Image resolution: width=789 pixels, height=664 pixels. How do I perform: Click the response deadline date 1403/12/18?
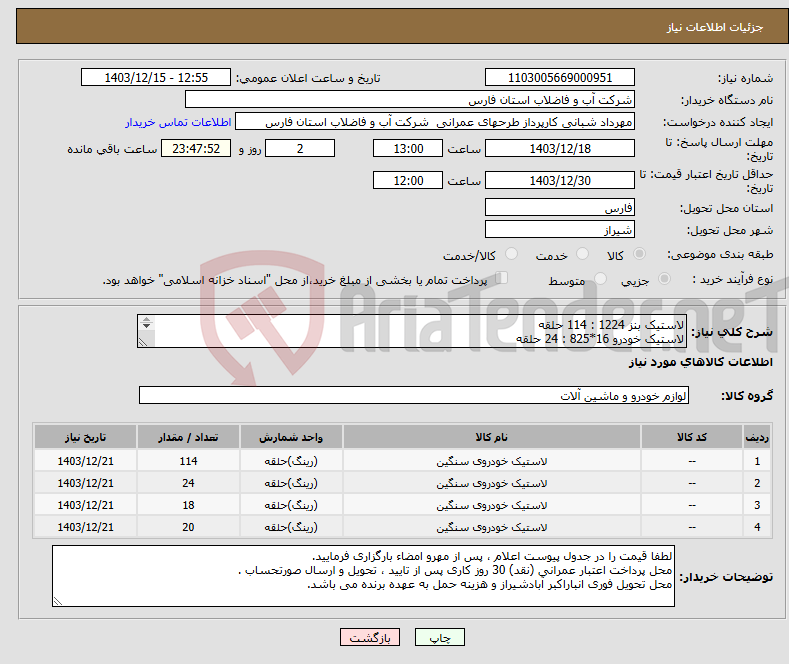(x=560, y=148)
